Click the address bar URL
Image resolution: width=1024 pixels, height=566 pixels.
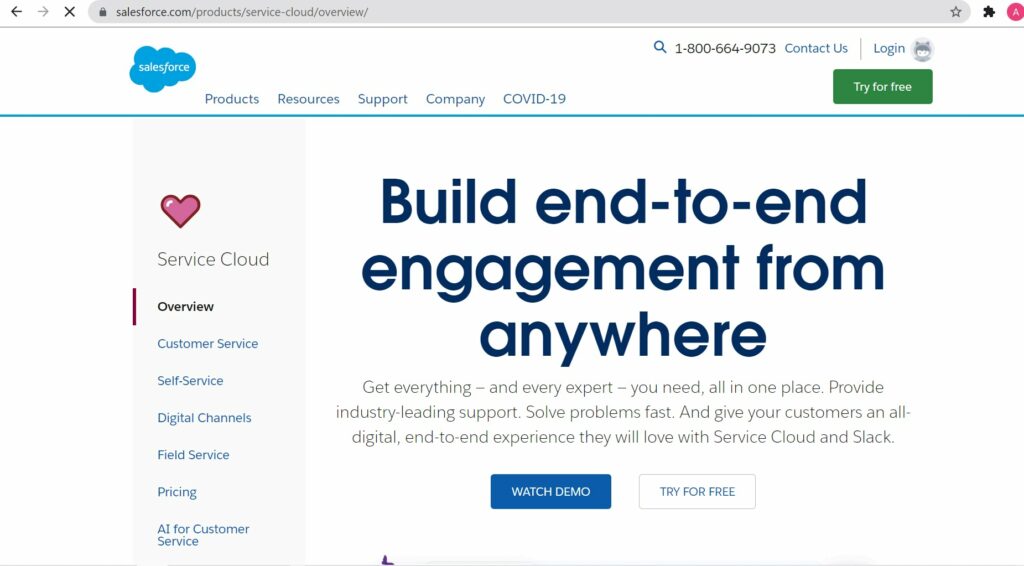pos(242,12)
